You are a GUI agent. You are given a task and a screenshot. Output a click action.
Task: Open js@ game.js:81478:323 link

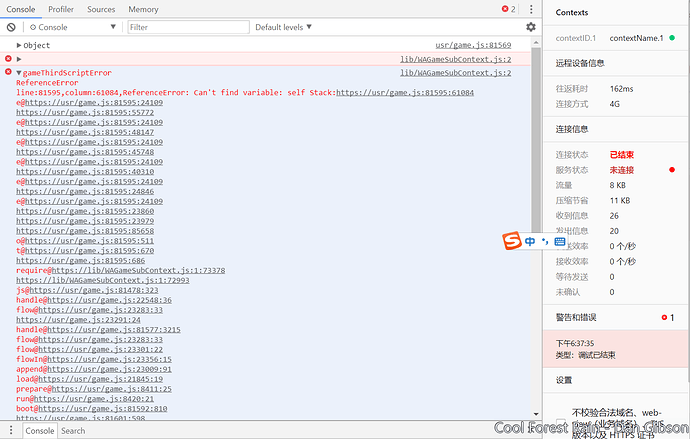point(94,290)
